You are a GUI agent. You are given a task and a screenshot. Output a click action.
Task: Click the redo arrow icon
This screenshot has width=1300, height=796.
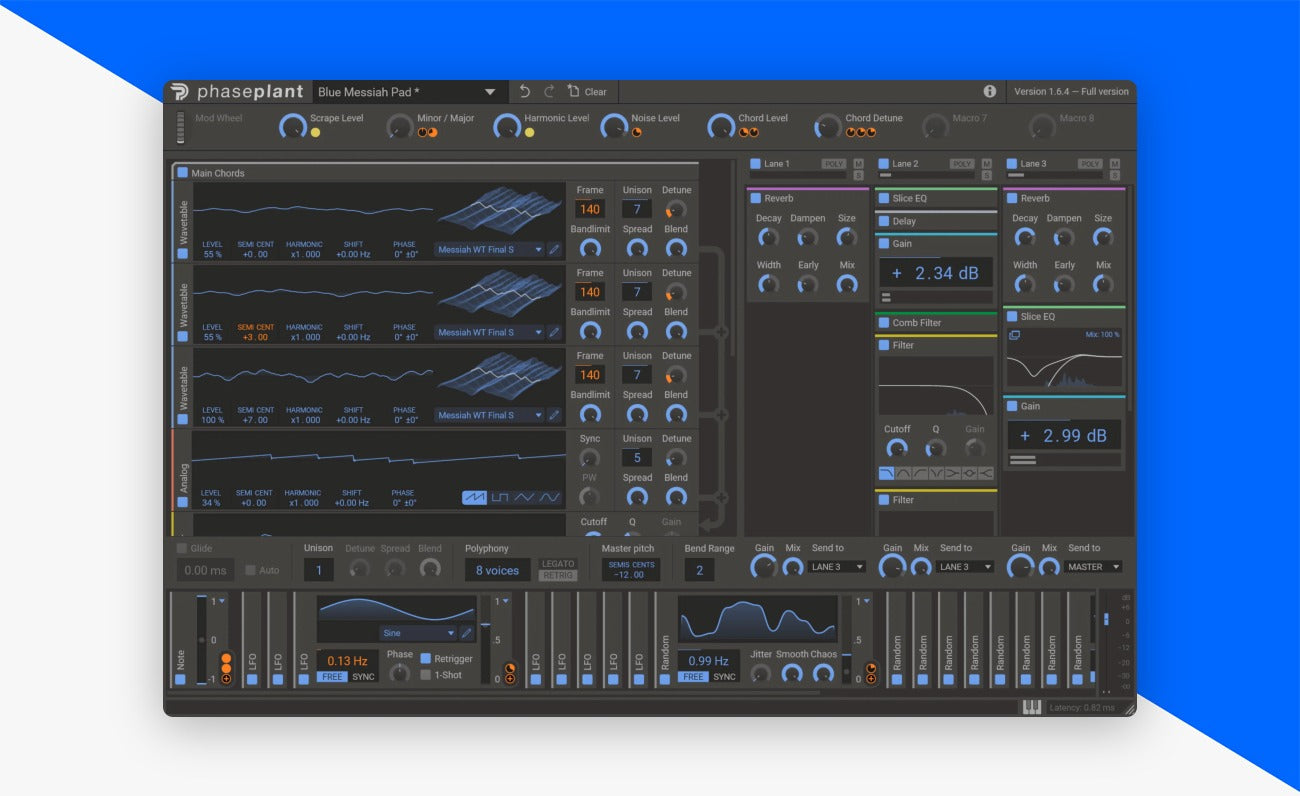(549, 91)
